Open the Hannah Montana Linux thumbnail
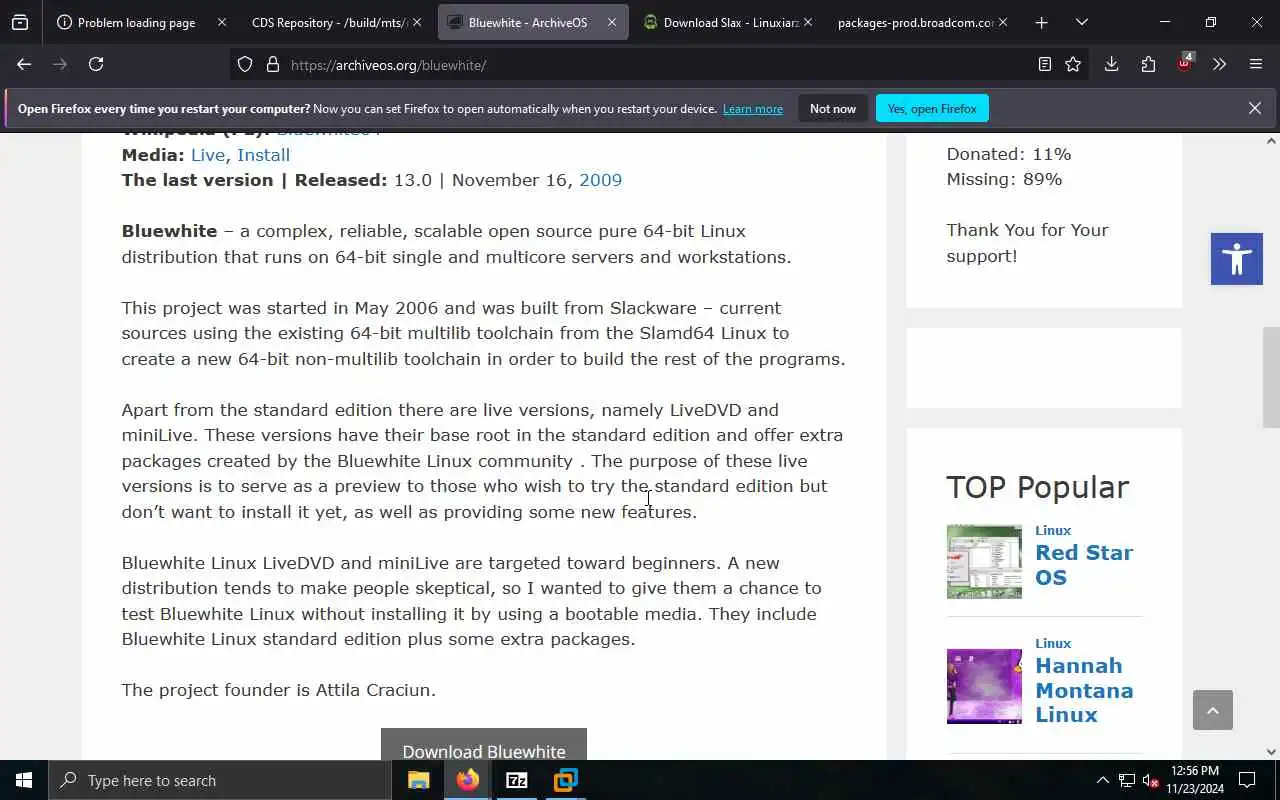The image size is (1280, 800). click(984, 686)
